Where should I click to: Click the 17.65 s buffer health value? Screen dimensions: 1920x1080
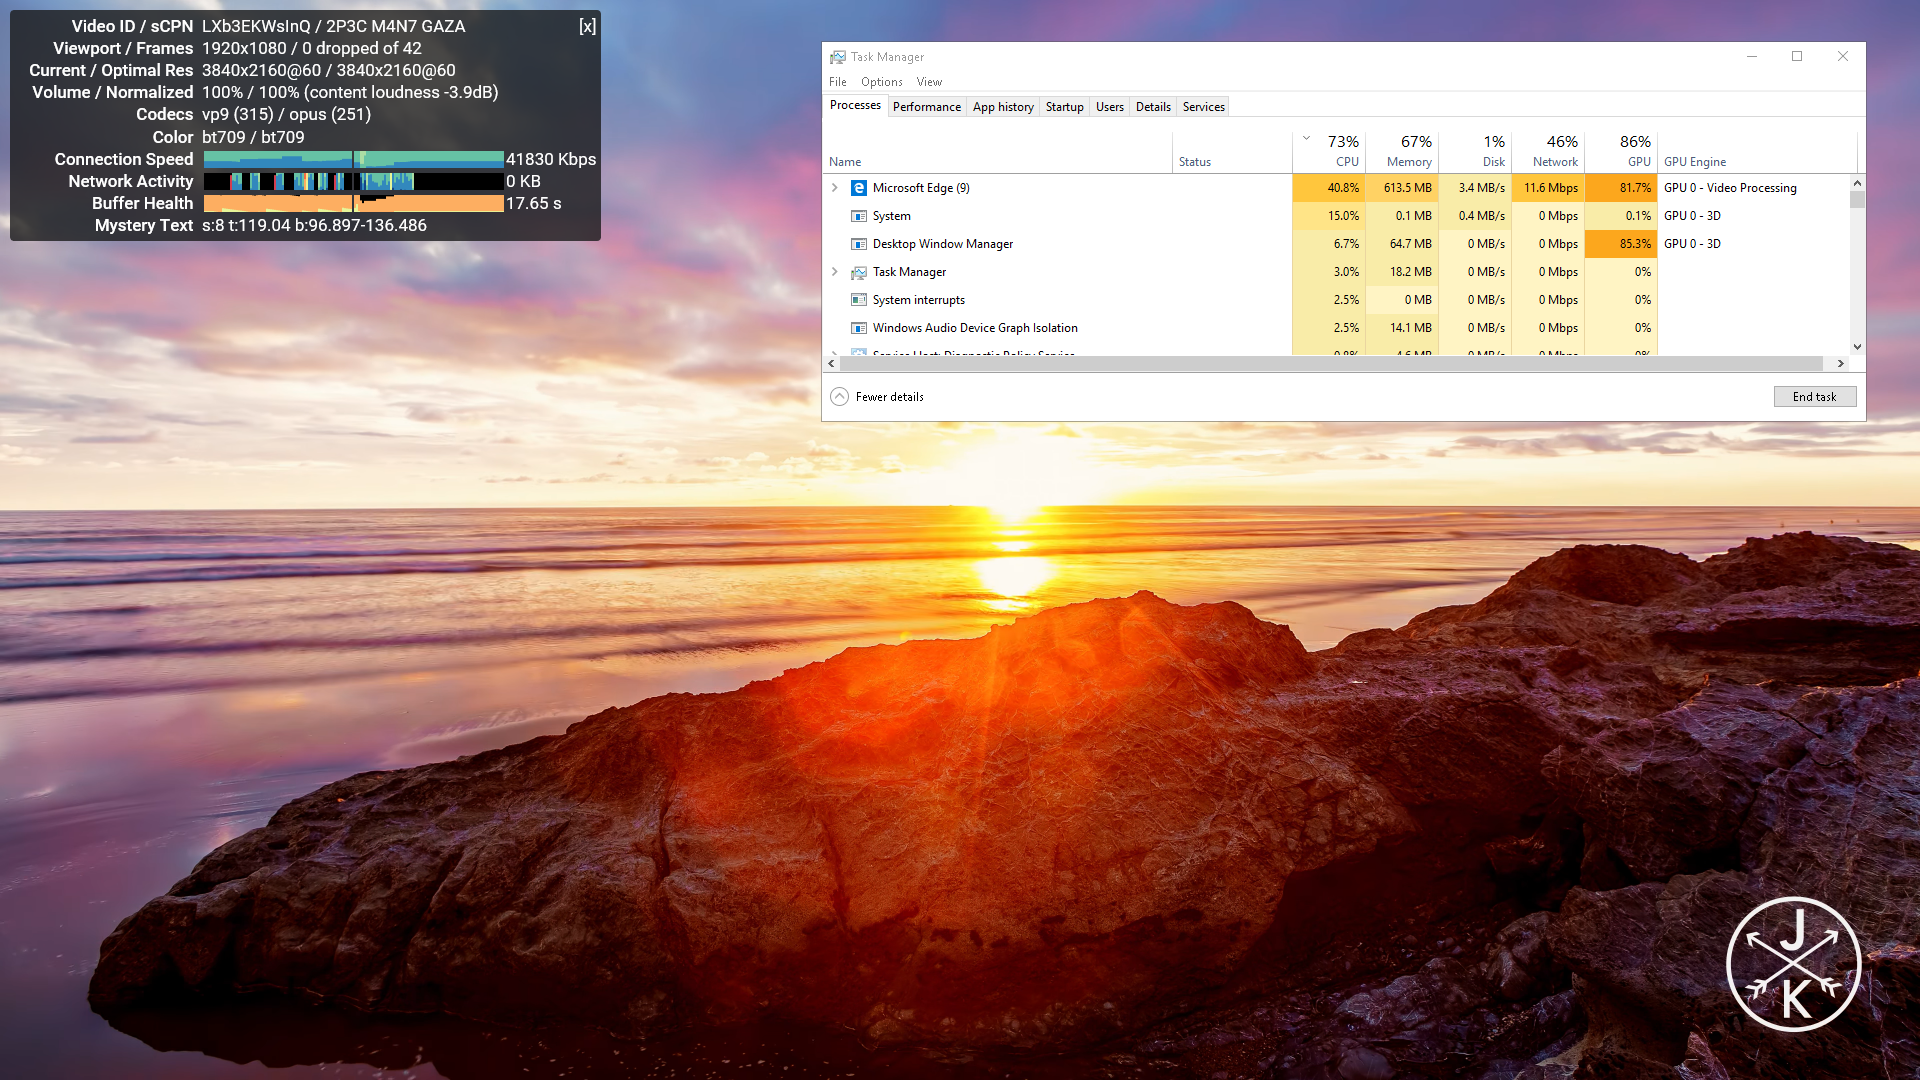click(x=534, y=203)
